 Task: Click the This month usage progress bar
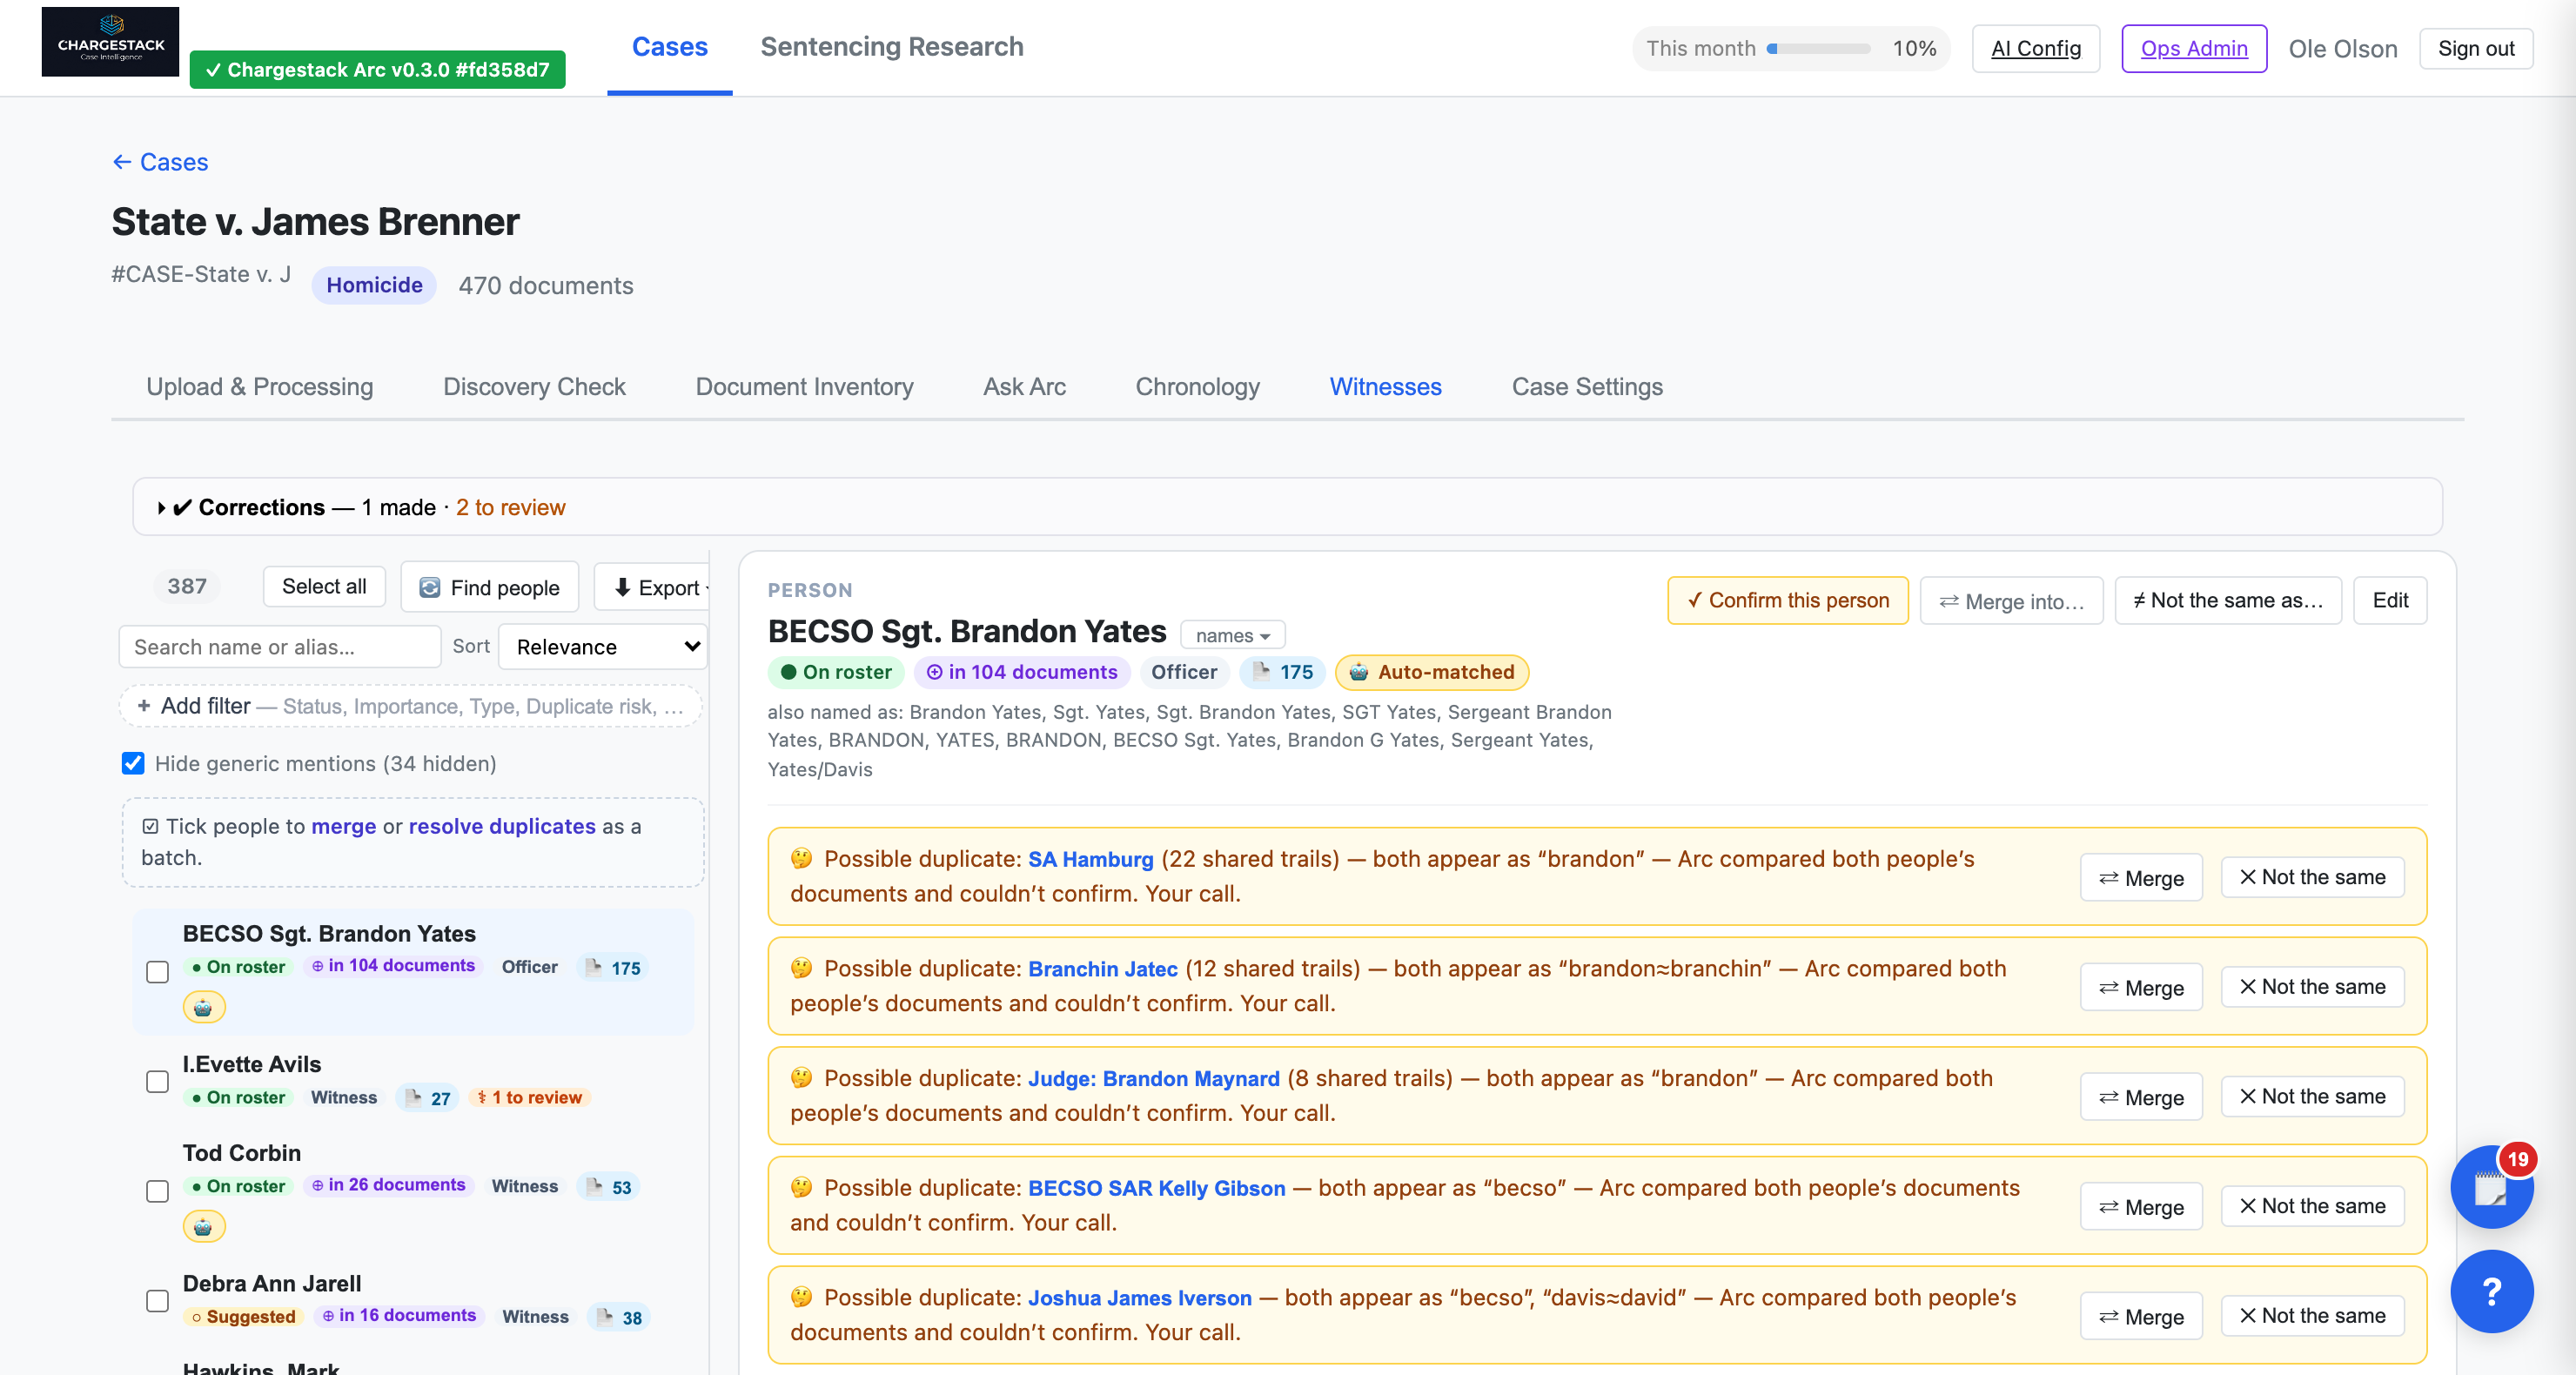pyautogui.click(x=1817, y=48)
